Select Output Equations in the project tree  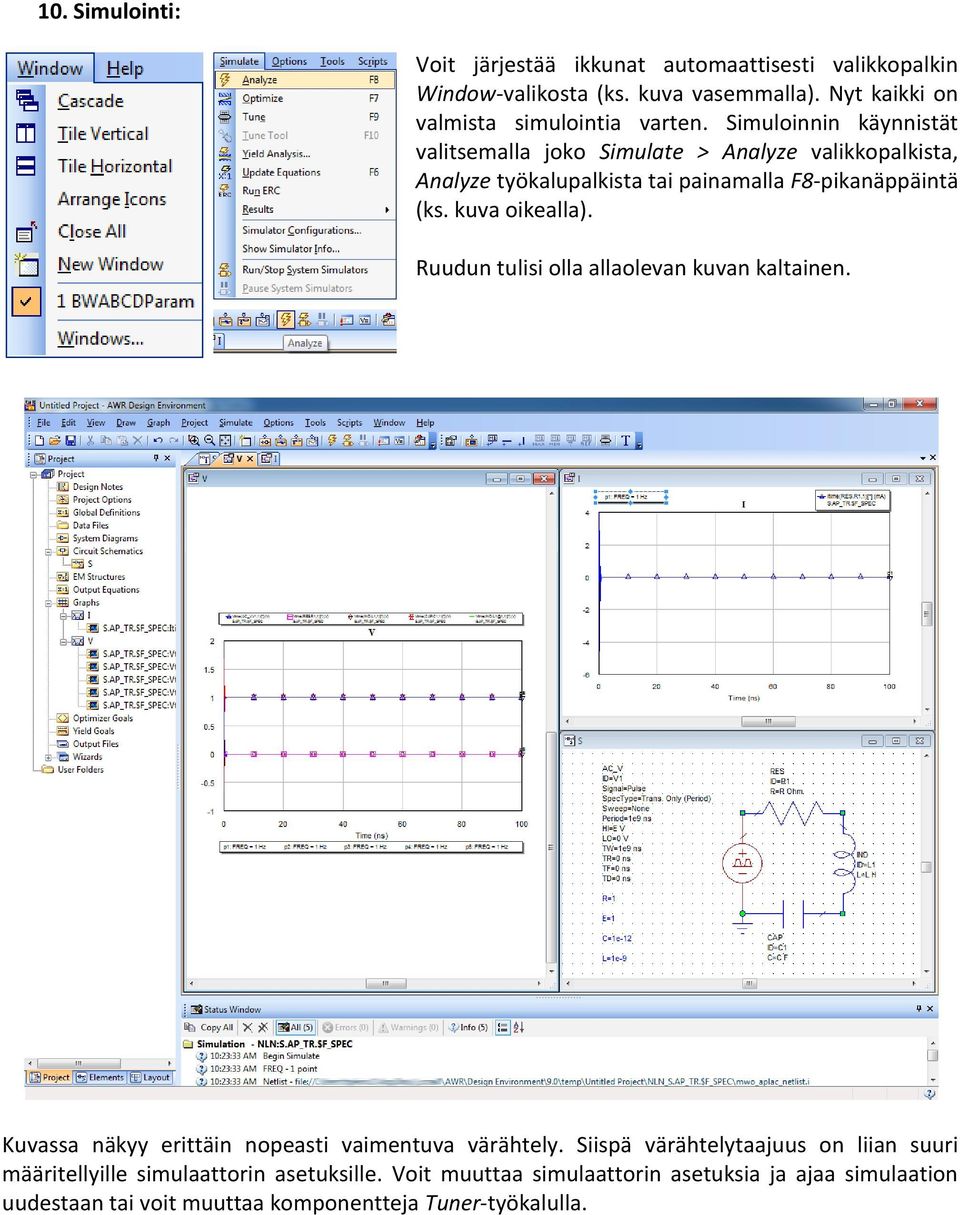(x=98, y=590)
